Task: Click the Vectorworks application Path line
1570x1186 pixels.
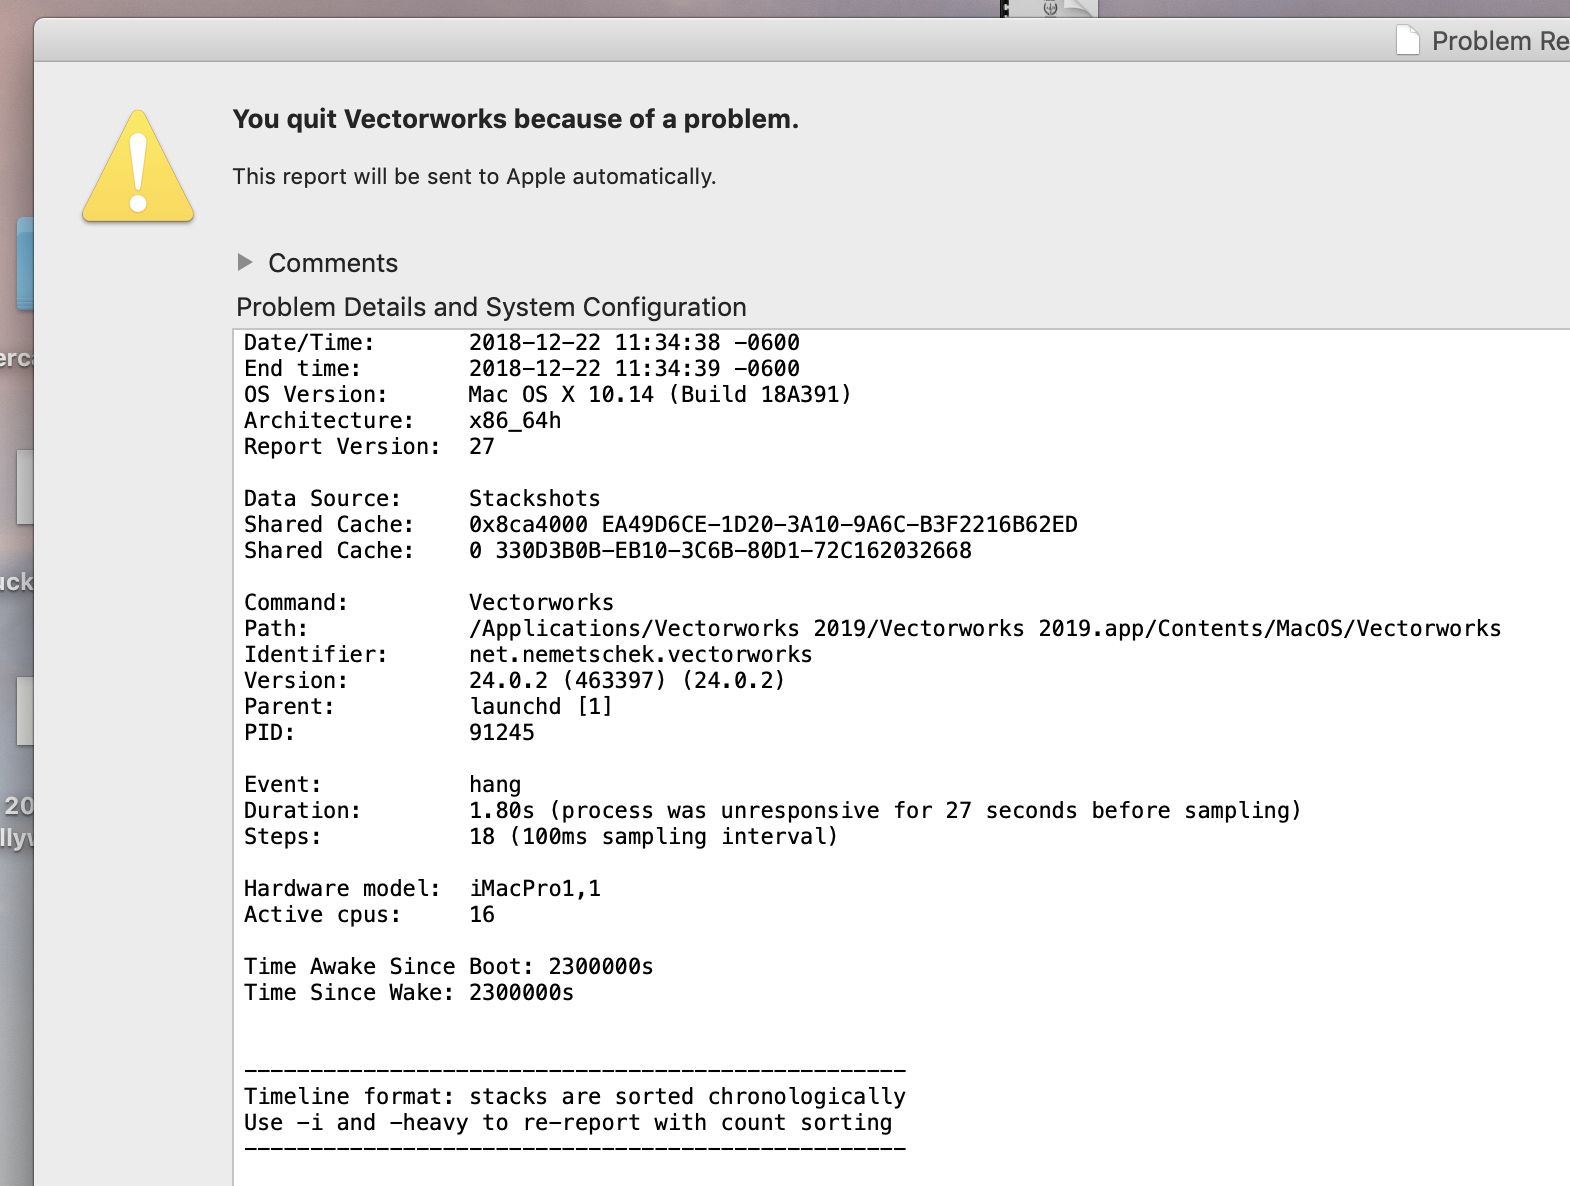Action: tap(984, 629)
